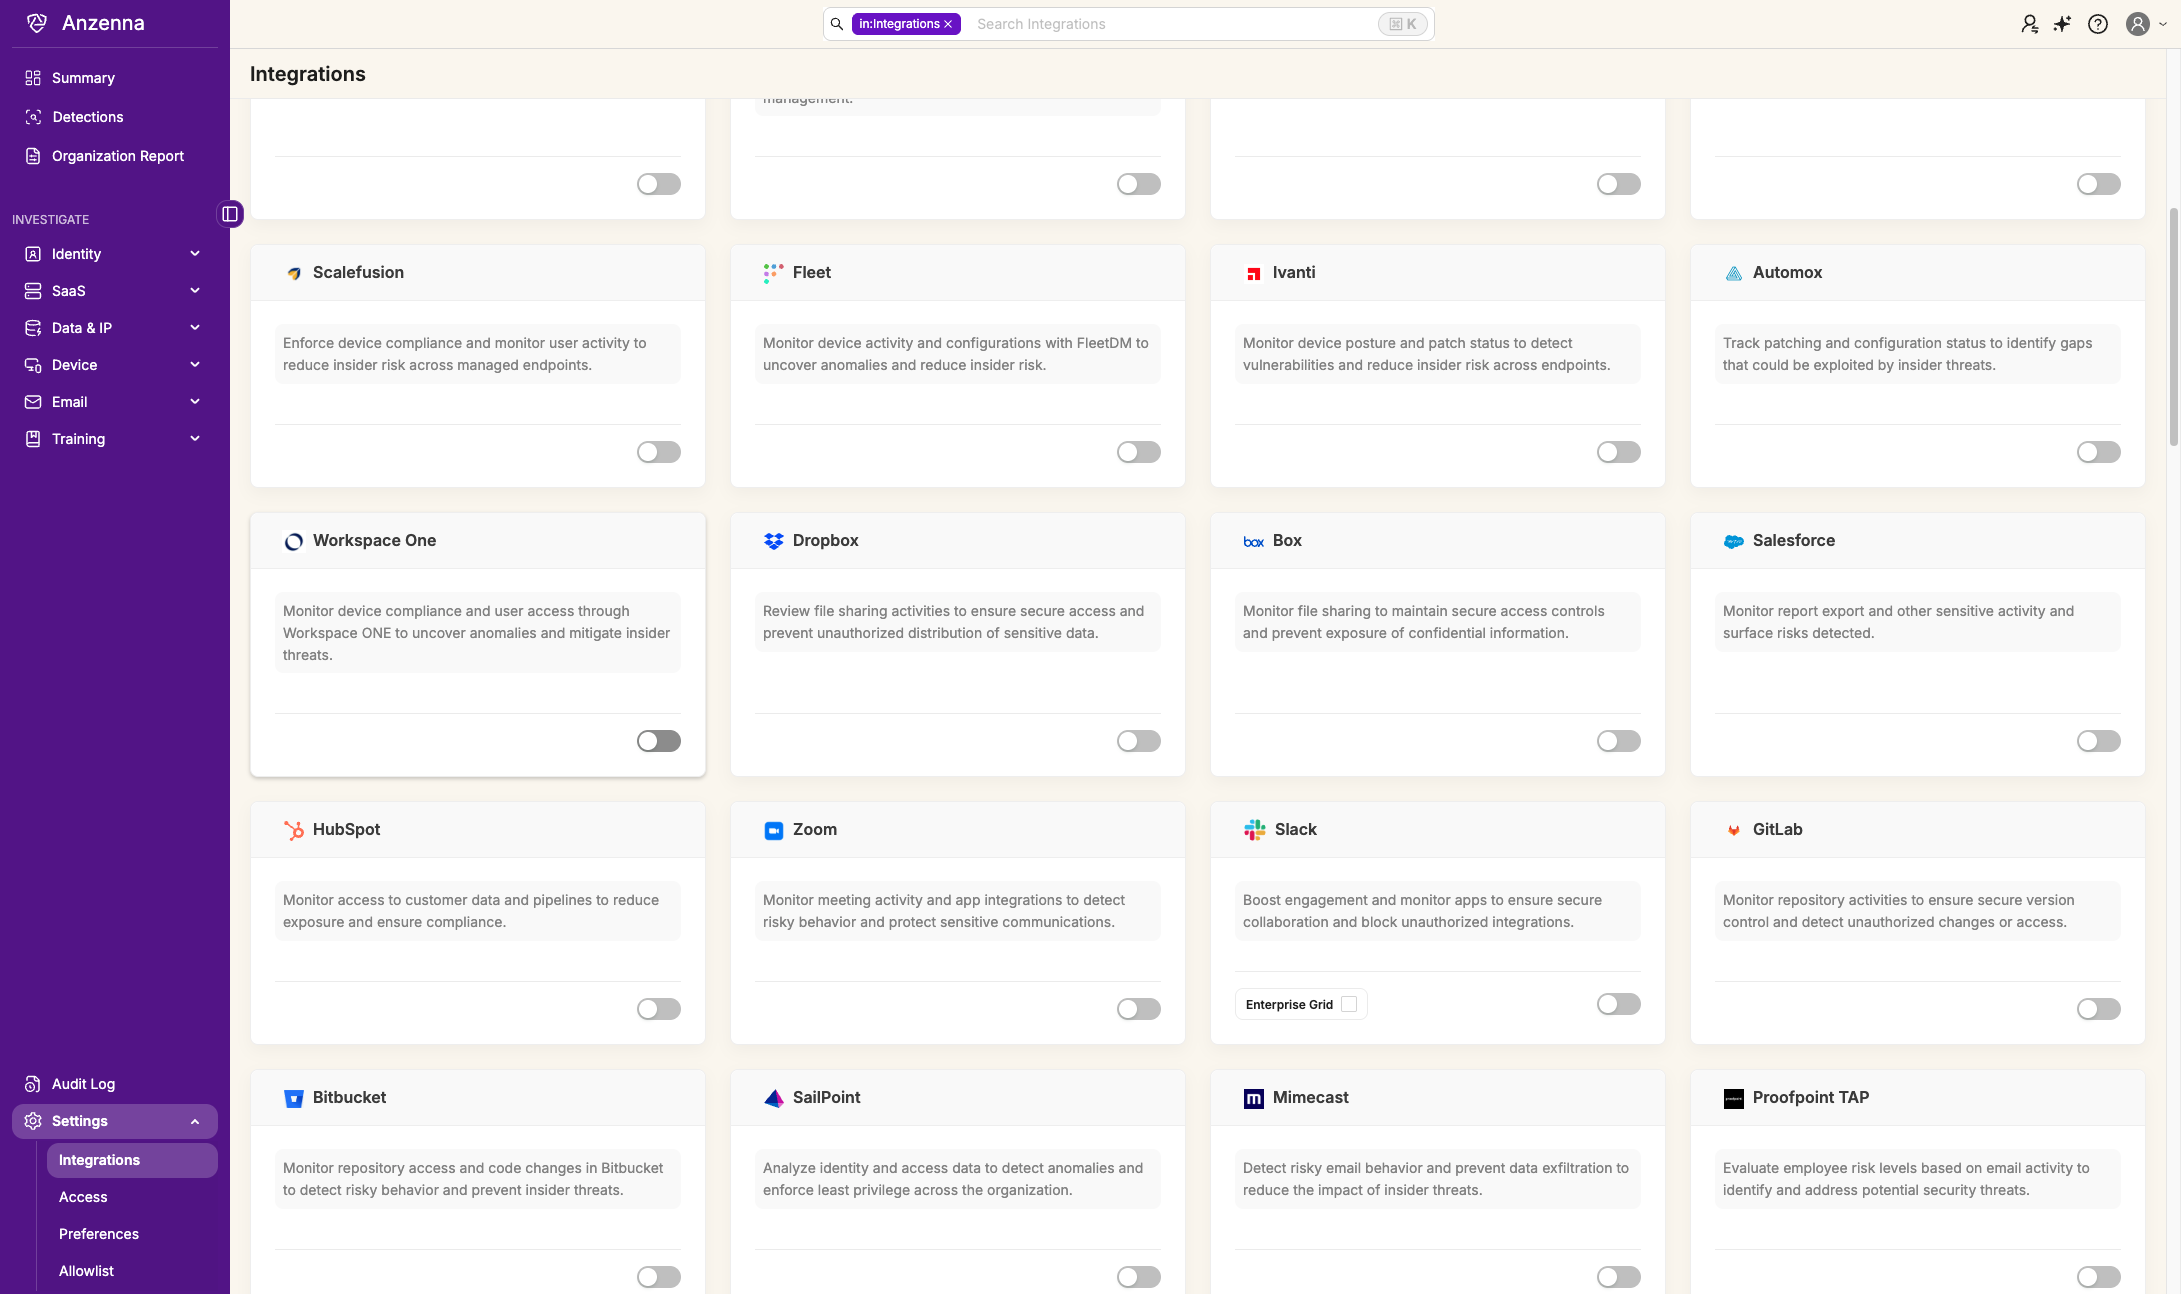Click the help question mark icon

click(x=2098, y=24)
